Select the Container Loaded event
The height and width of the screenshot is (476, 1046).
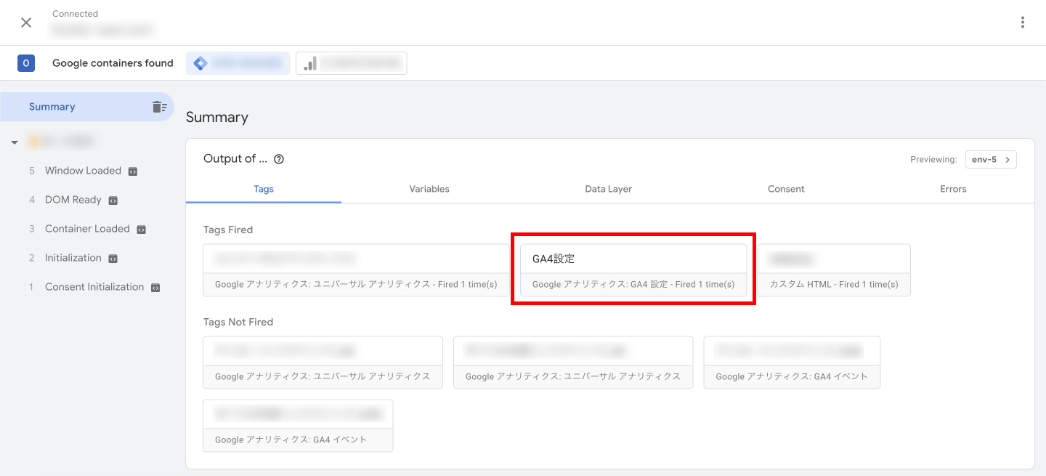pos(87,229)
